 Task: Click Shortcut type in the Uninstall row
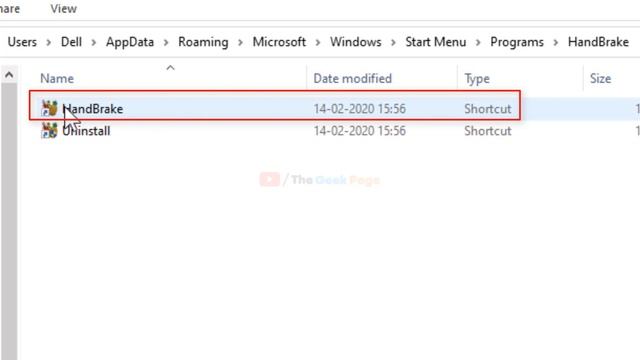click(x=488, y=131)
